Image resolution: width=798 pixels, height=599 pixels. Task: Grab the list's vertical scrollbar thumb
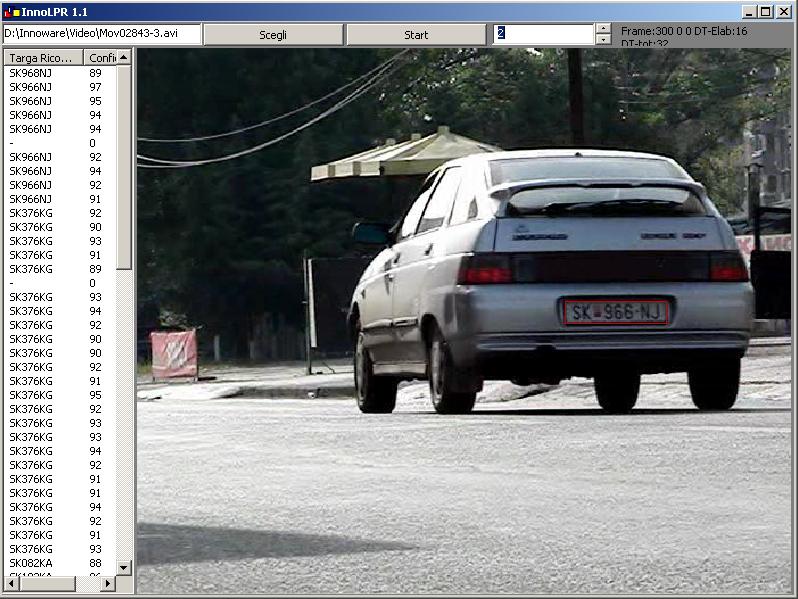(x=124, y=166)
